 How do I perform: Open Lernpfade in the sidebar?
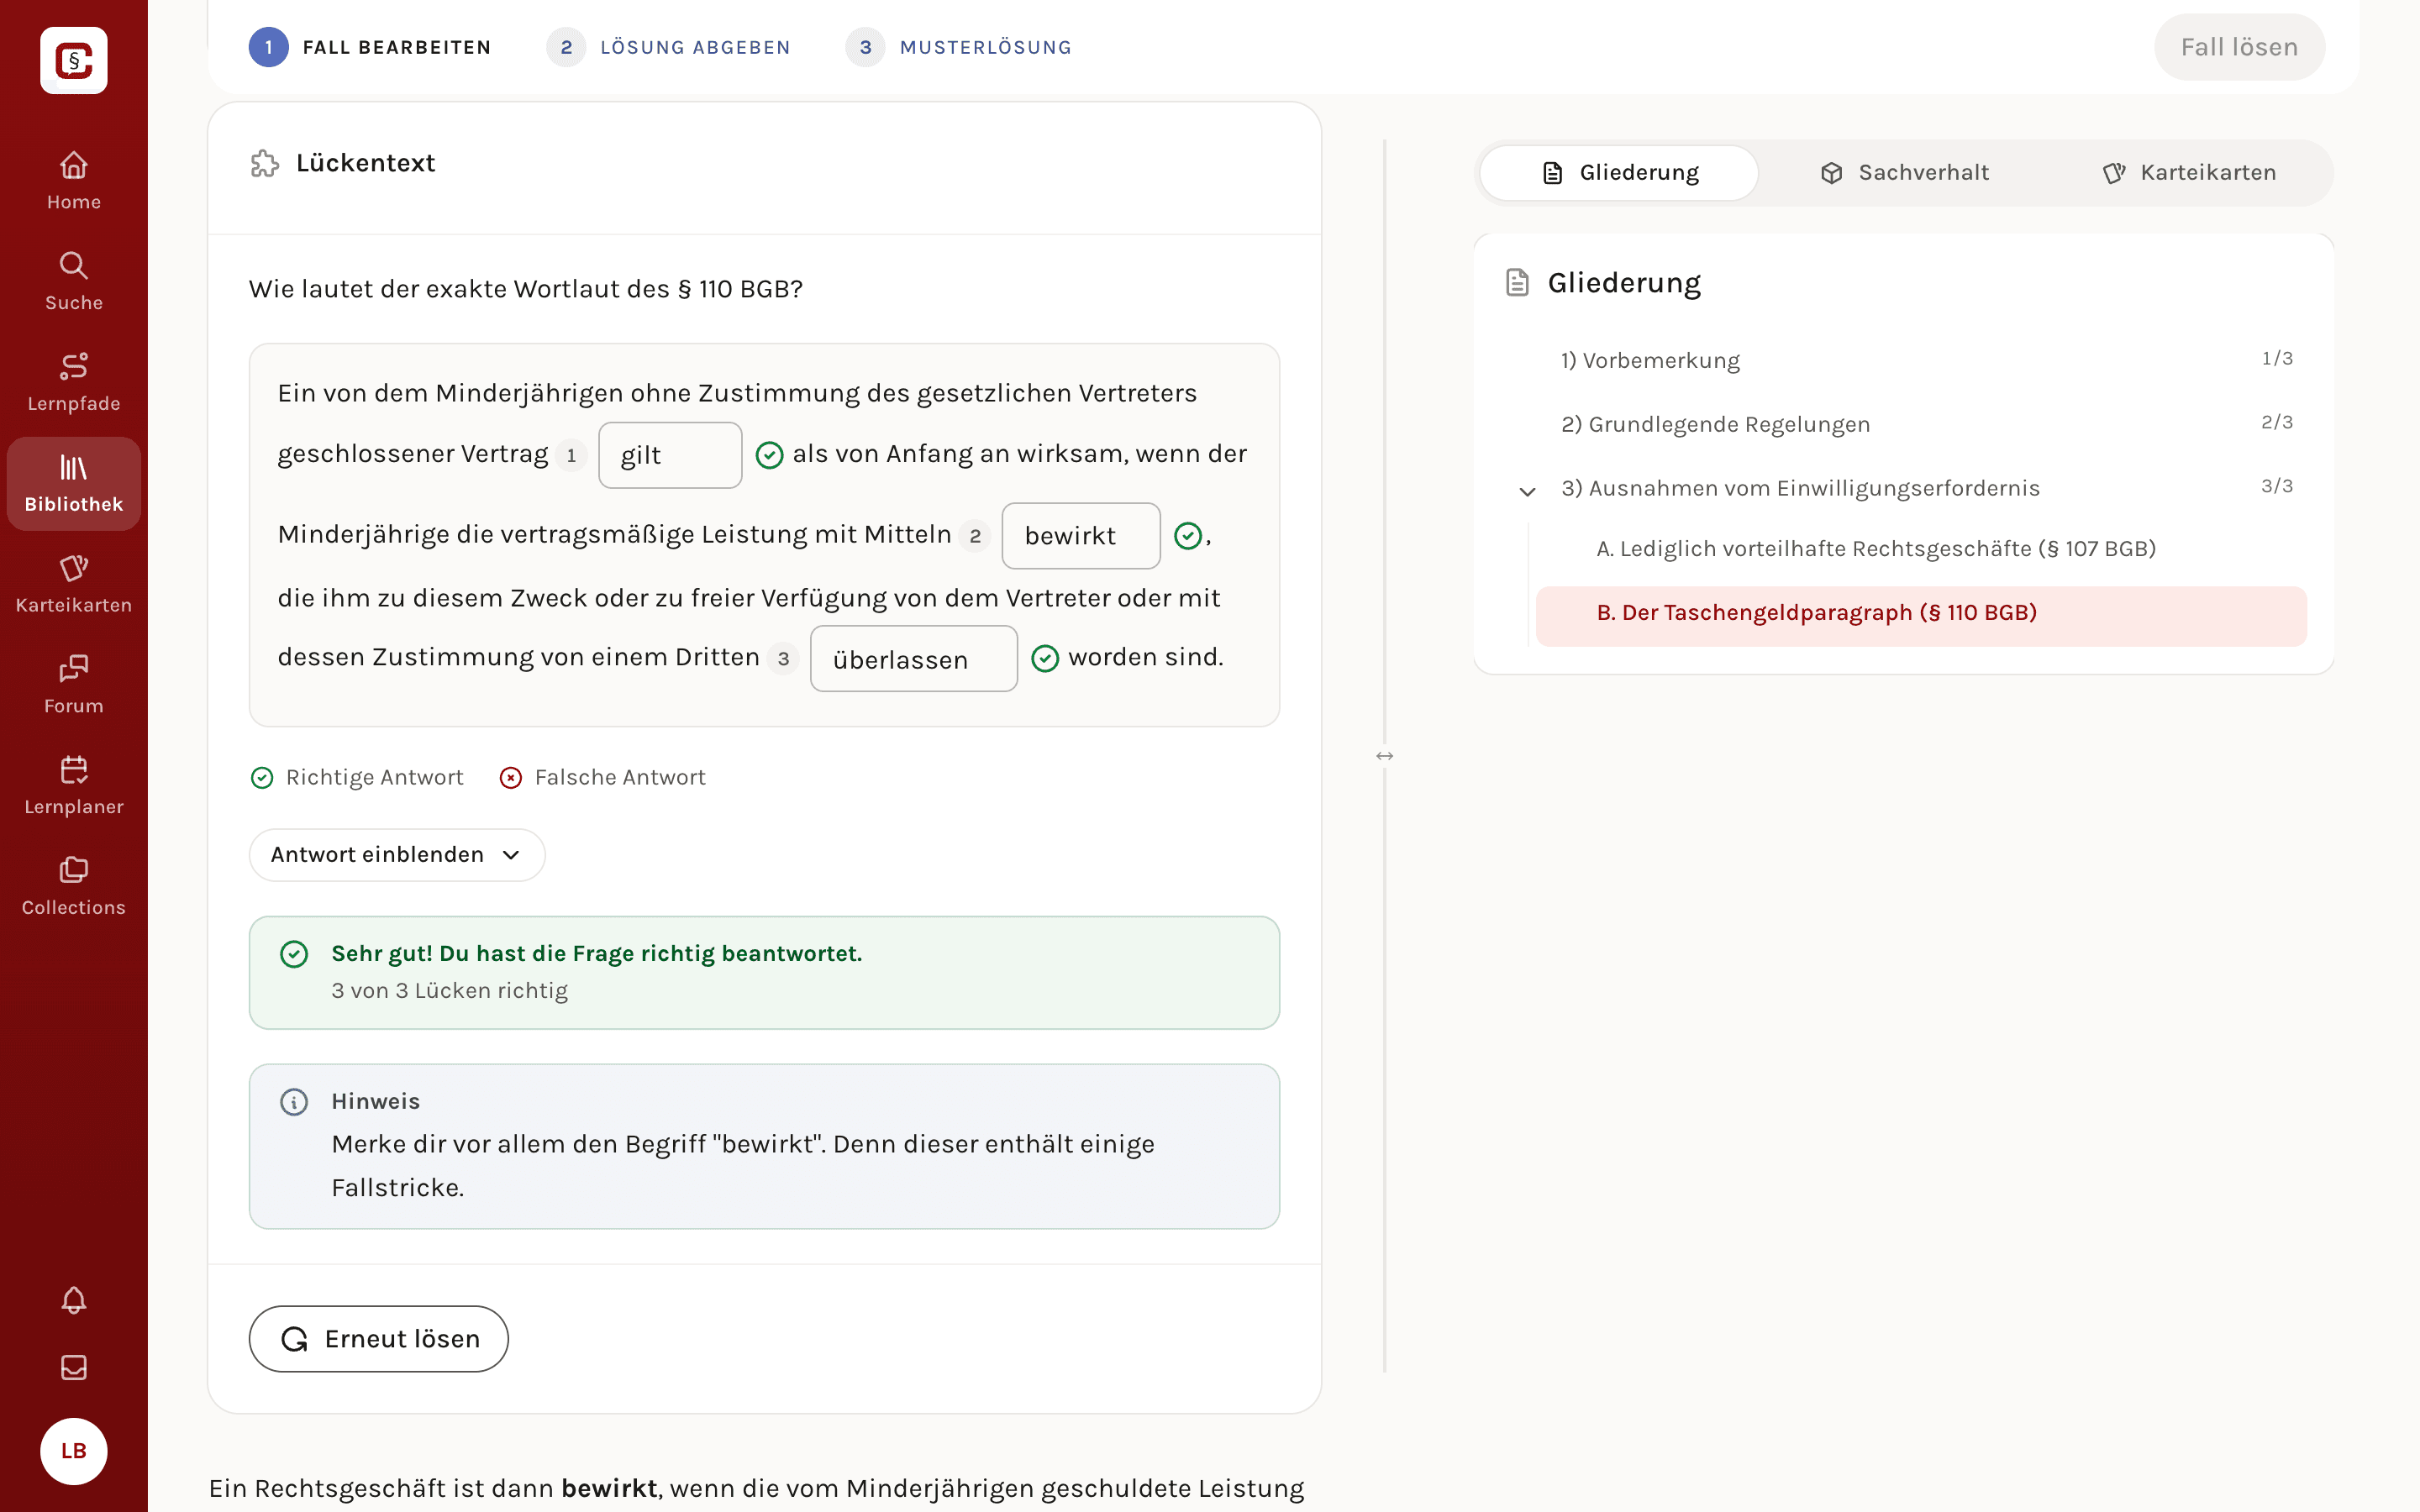click(x=74, y=383)
